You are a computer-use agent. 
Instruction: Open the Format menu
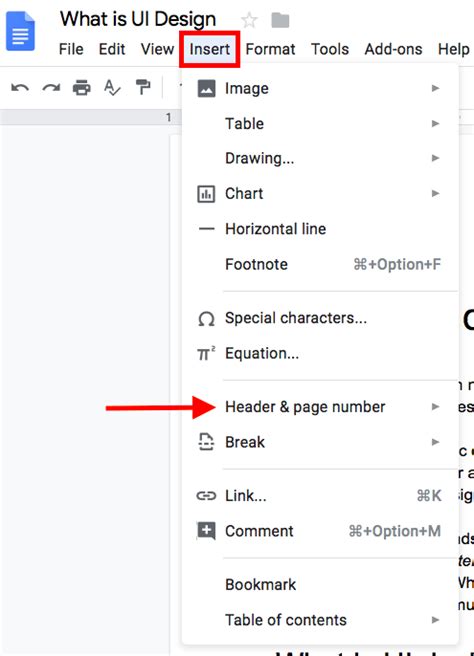coord(270,49)
